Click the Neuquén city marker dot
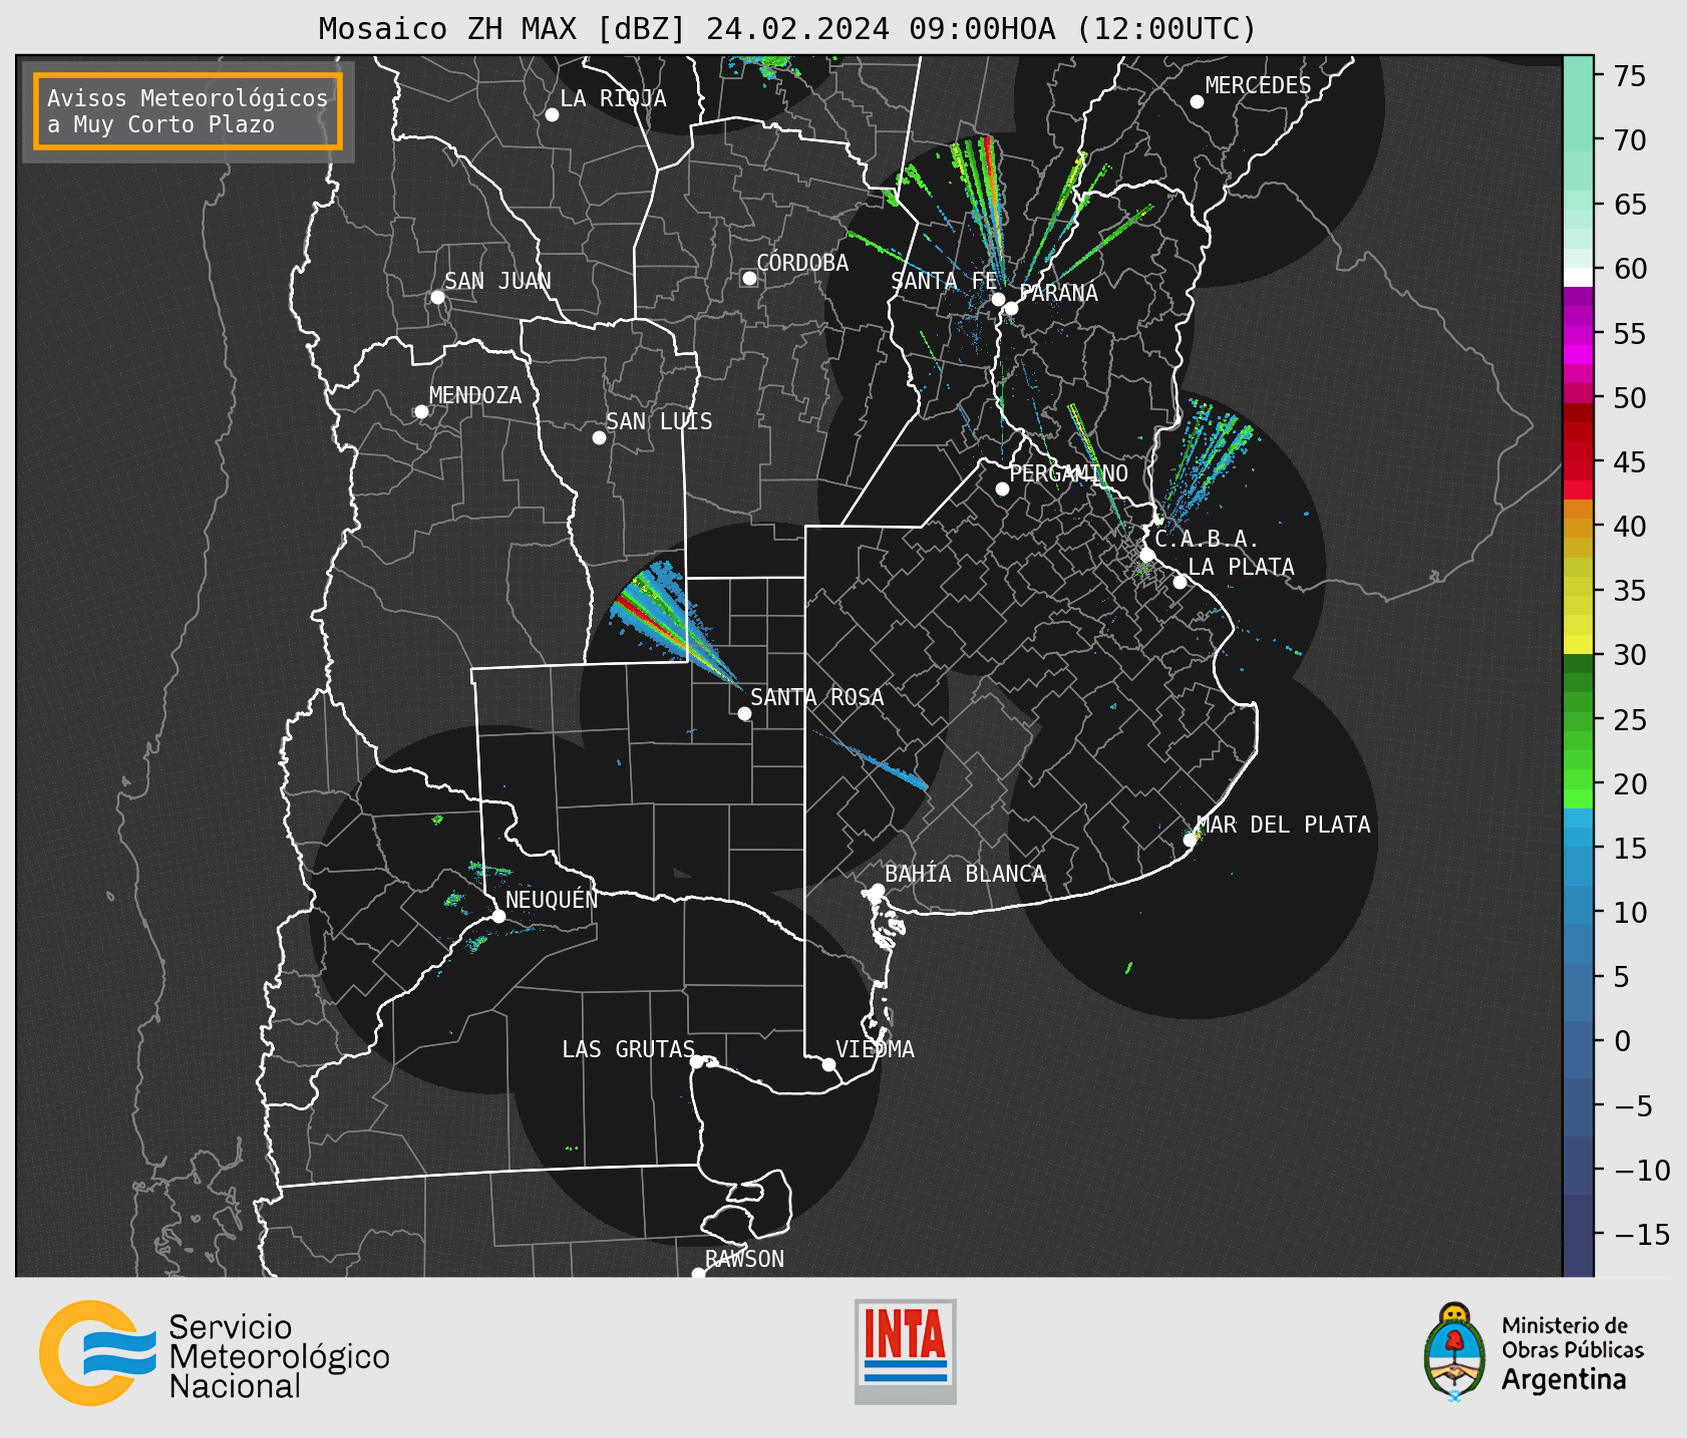Image resolution: width=1687 pixels, height=1438 pixels. point(498,916)
